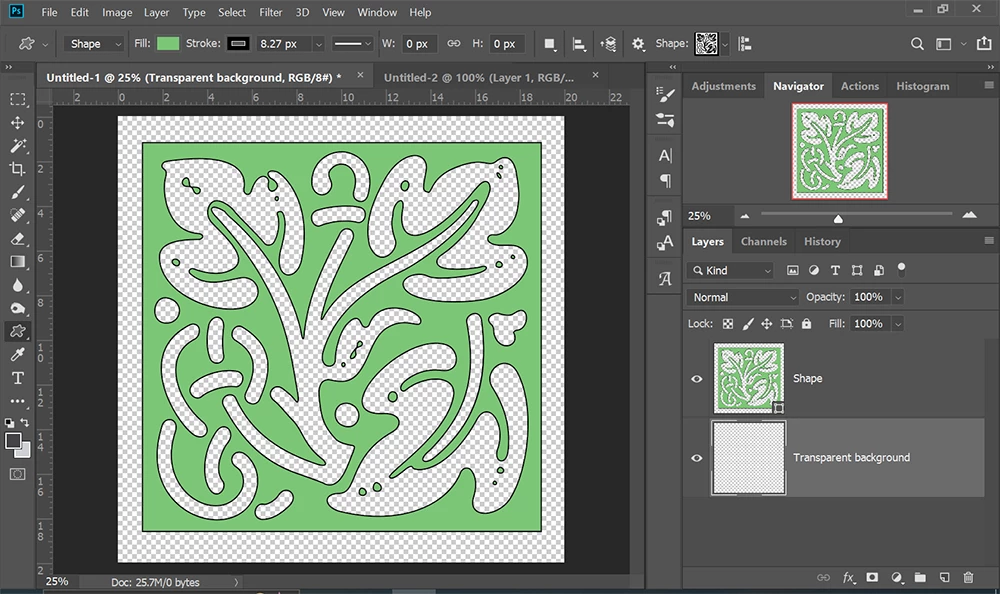Switch to the Channels tab
The height and width of the screenshot is (594, 1000).
[x=763, y=241]
